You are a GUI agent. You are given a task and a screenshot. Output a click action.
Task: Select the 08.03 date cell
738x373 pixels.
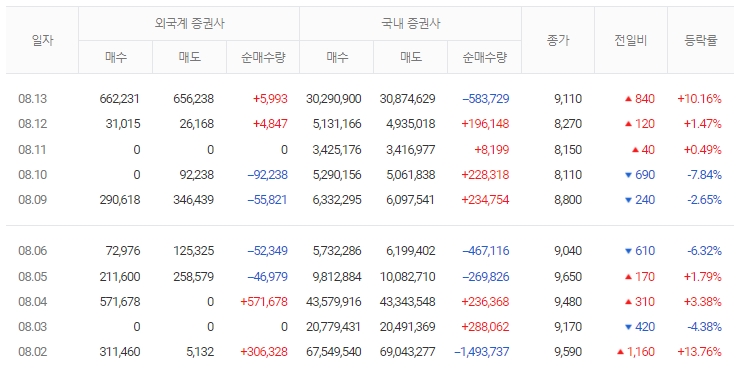click(x=32, y=326)
